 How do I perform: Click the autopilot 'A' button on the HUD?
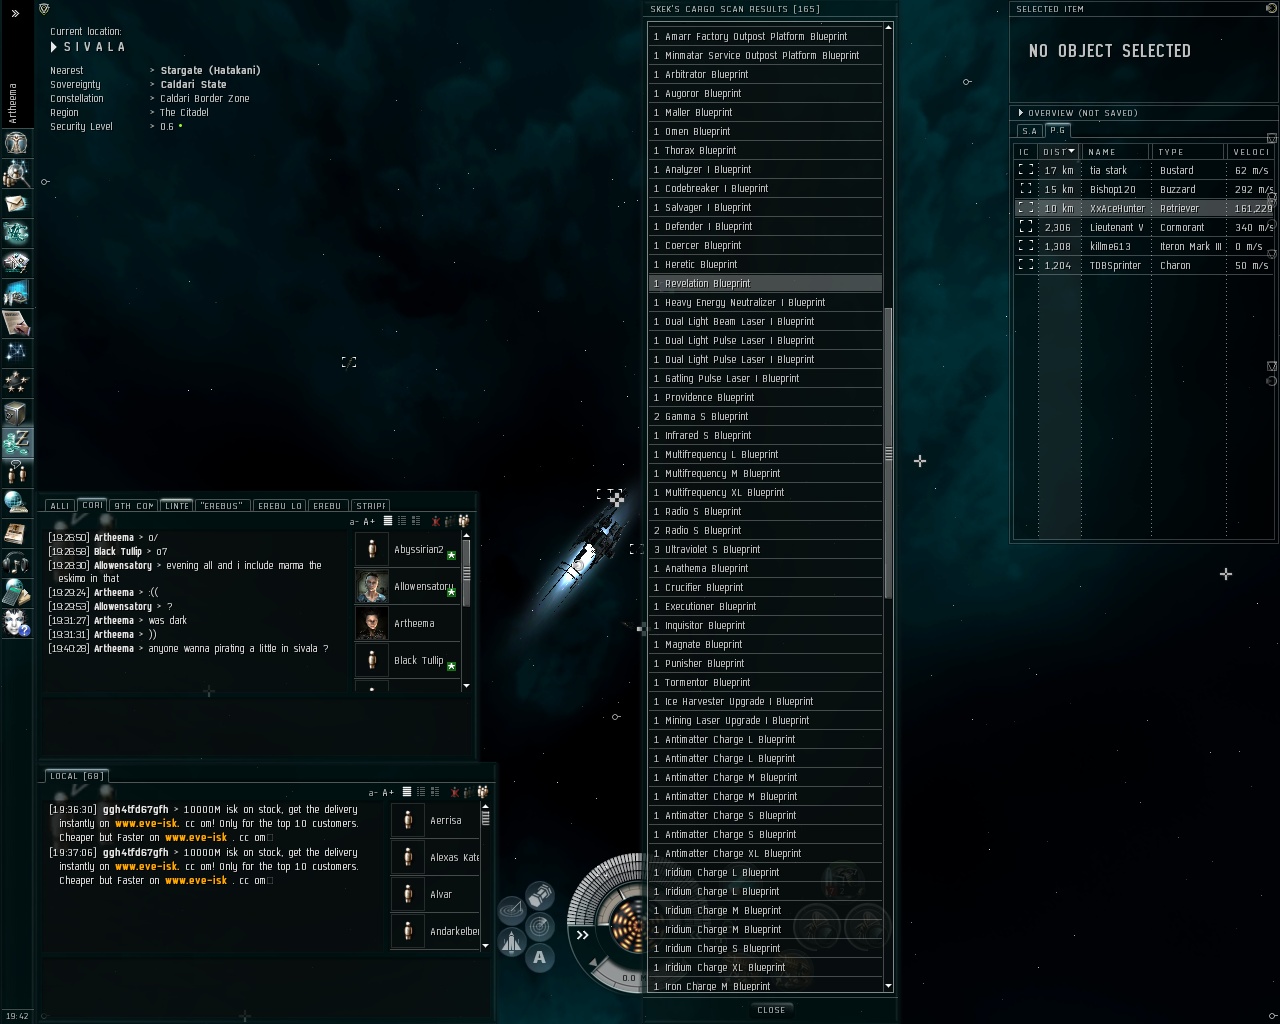[540, 958]
